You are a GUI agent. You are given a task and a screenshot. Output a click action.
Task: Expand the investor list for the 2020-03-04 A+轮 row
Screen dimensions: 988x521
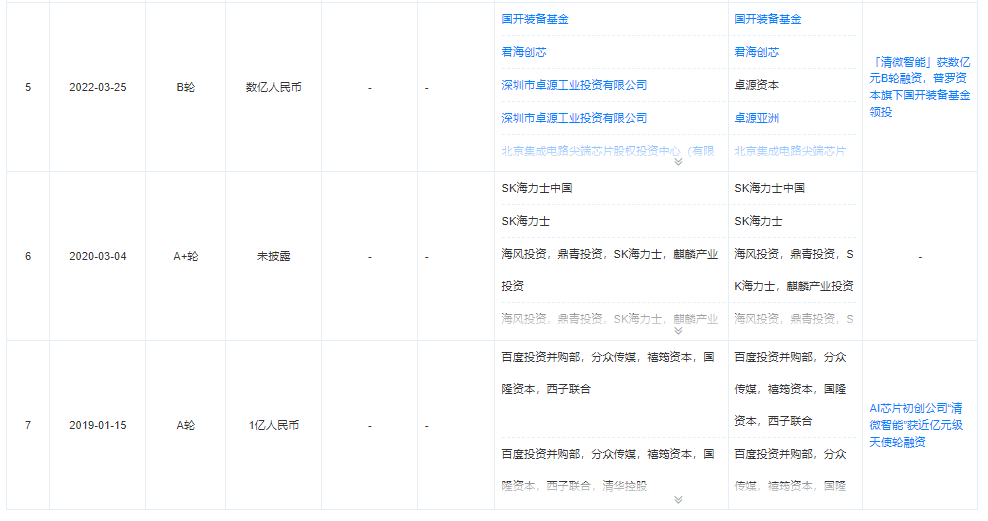pyautogui.click(x=678, y=331)
